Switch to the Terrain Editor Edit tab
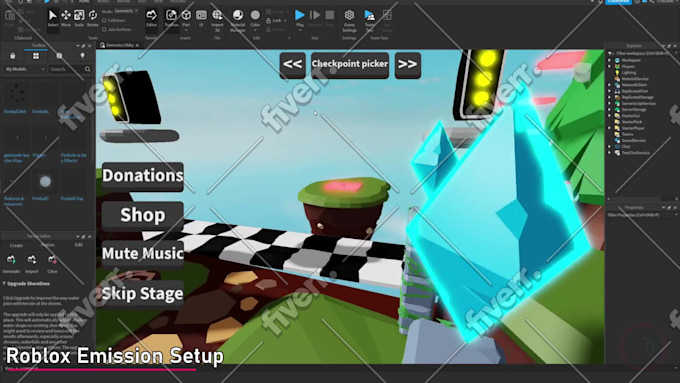Viewport: 680px width, 383px height. (78, 245)
